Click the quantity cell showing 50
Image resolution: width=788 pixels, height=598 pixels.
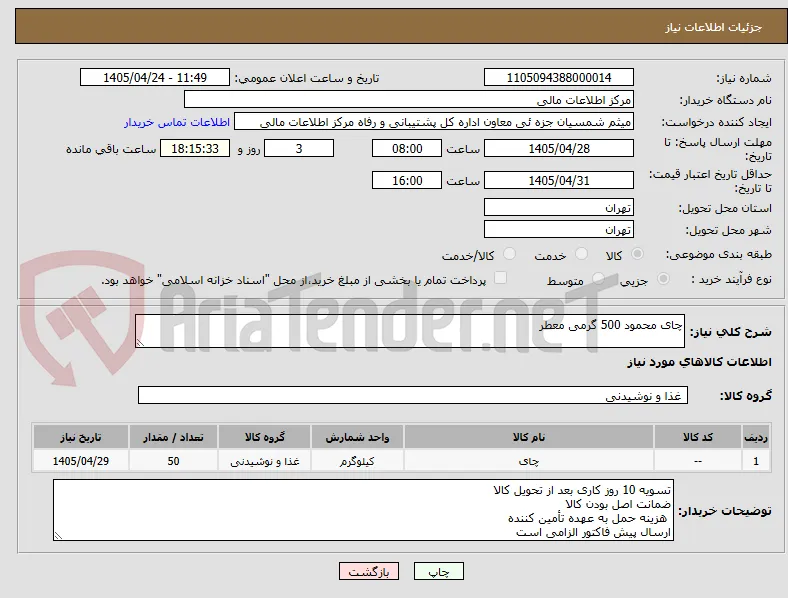click(173, 460)
